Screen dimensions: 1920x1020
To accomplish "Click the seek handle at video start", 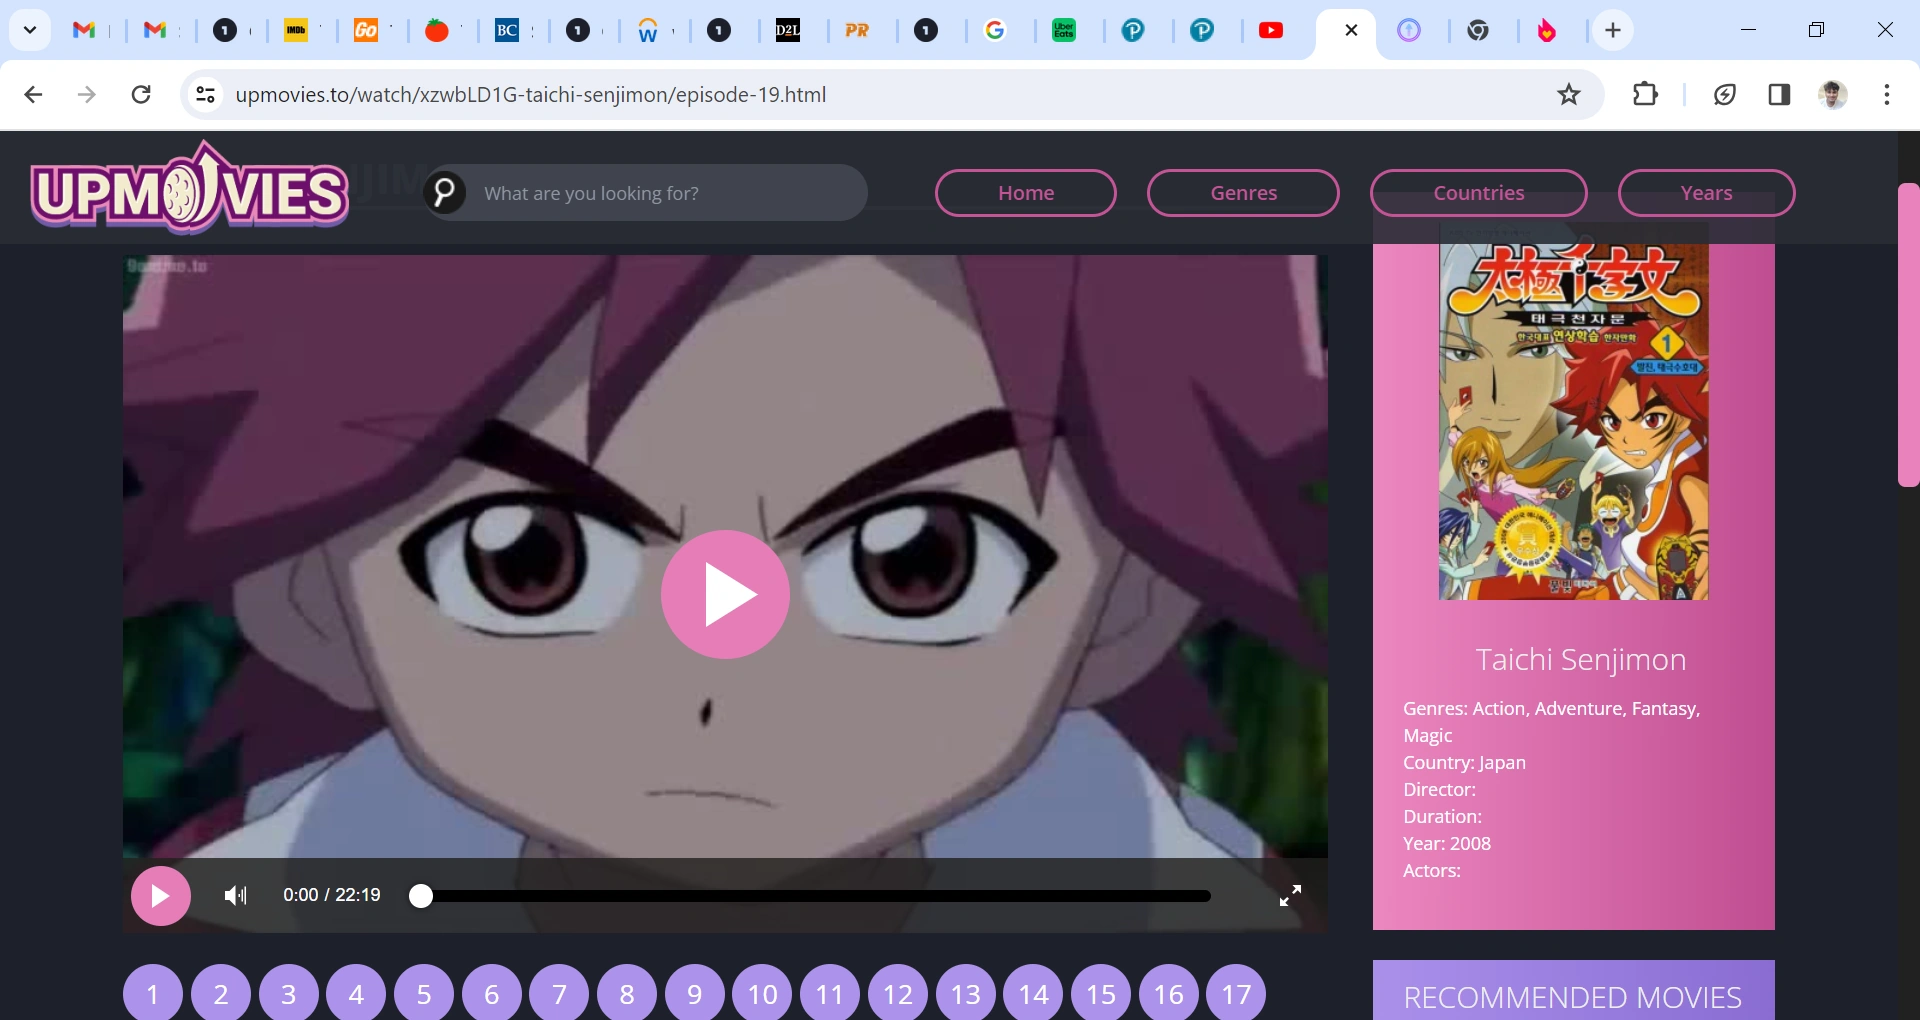I will 421,896.
